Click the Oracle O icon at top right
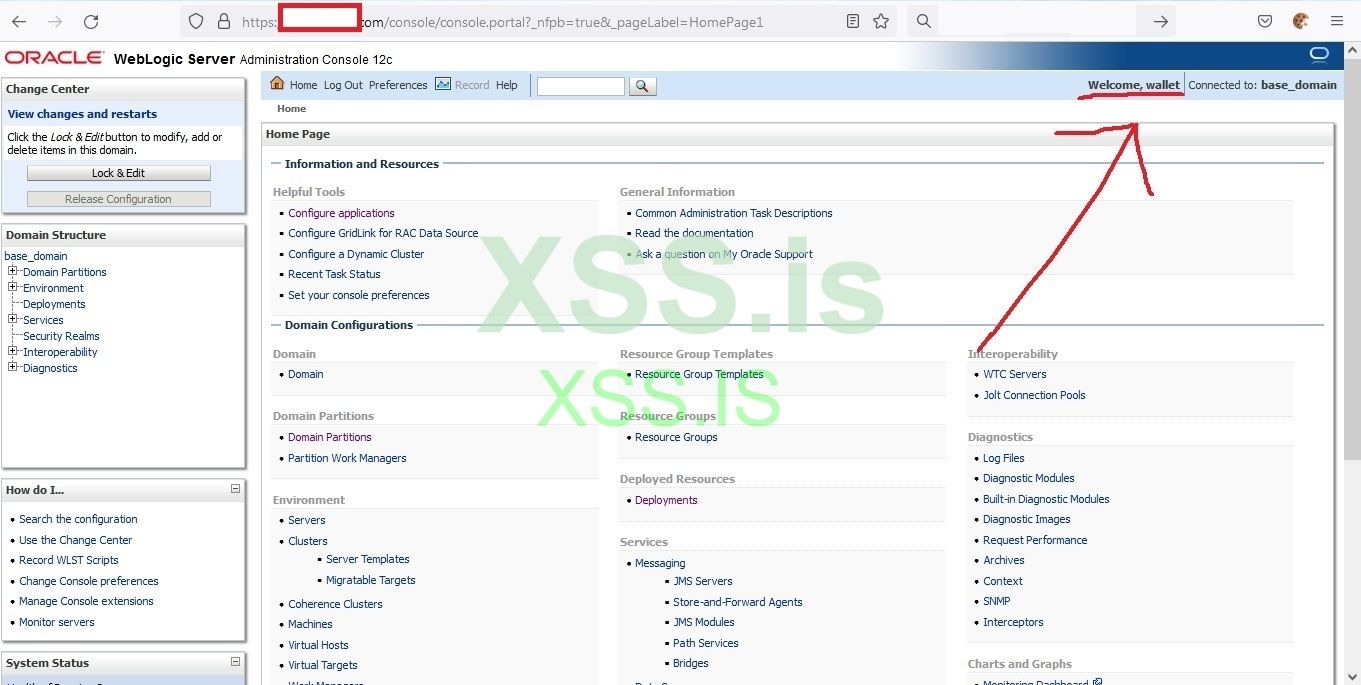 point(1319,54)
